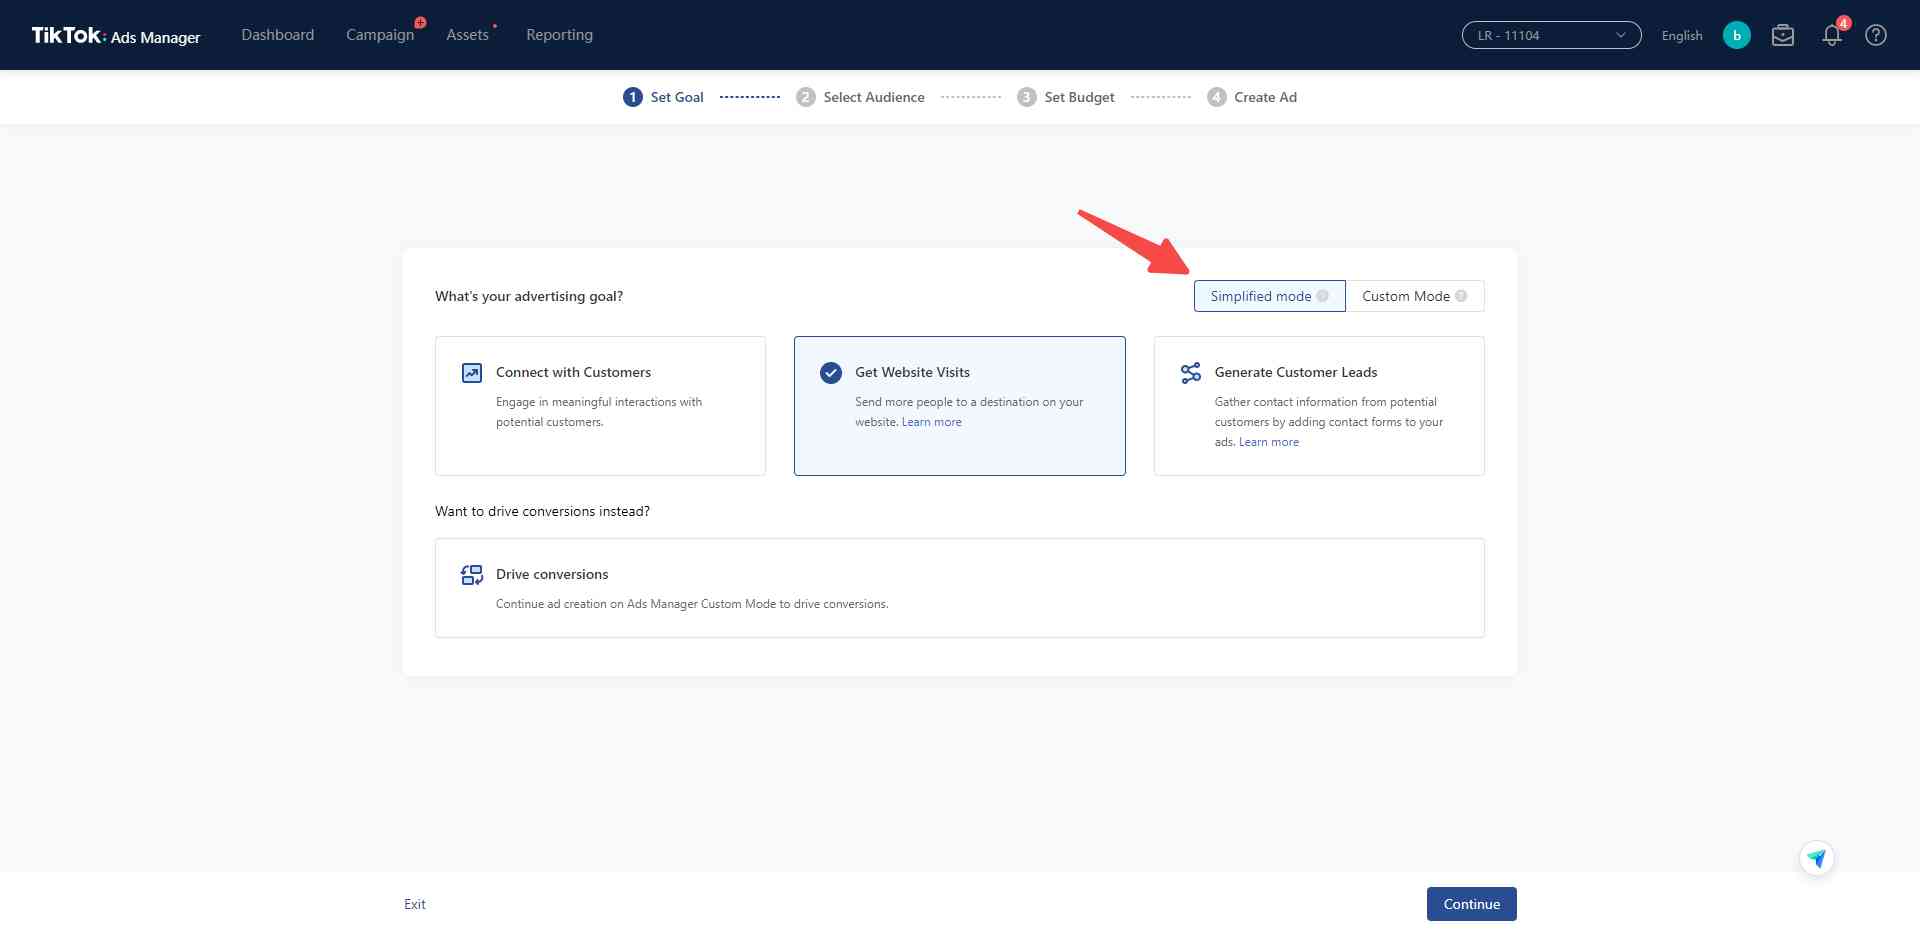Click the paper plane feedback floating icon
This screenshot has width=1920, height=937.
pyautogui.click(x=1816, y=858)
